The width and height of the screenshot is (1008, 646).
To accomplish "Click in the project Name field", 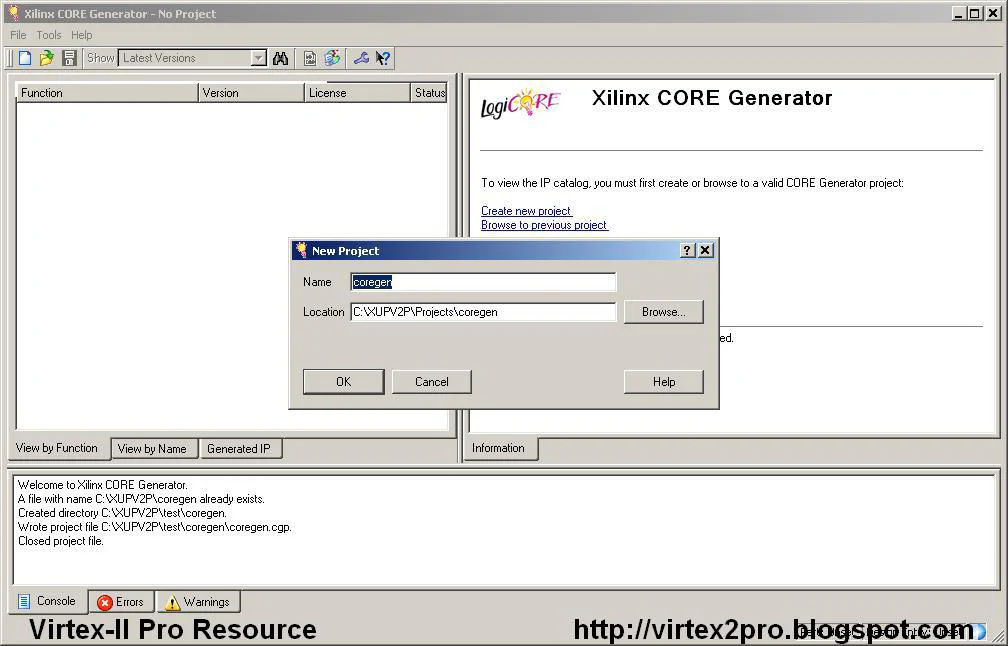I will coord(483,282).
